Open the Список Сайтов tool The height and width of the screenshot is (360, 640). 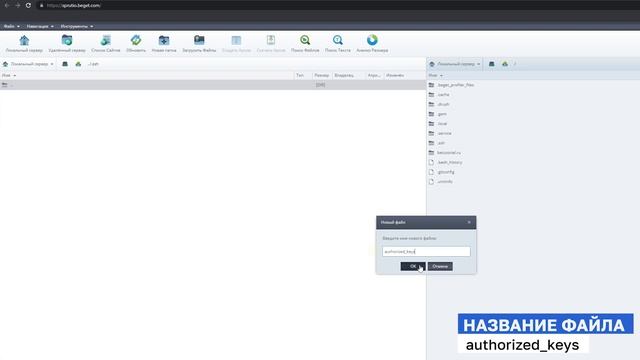point(106,44)
